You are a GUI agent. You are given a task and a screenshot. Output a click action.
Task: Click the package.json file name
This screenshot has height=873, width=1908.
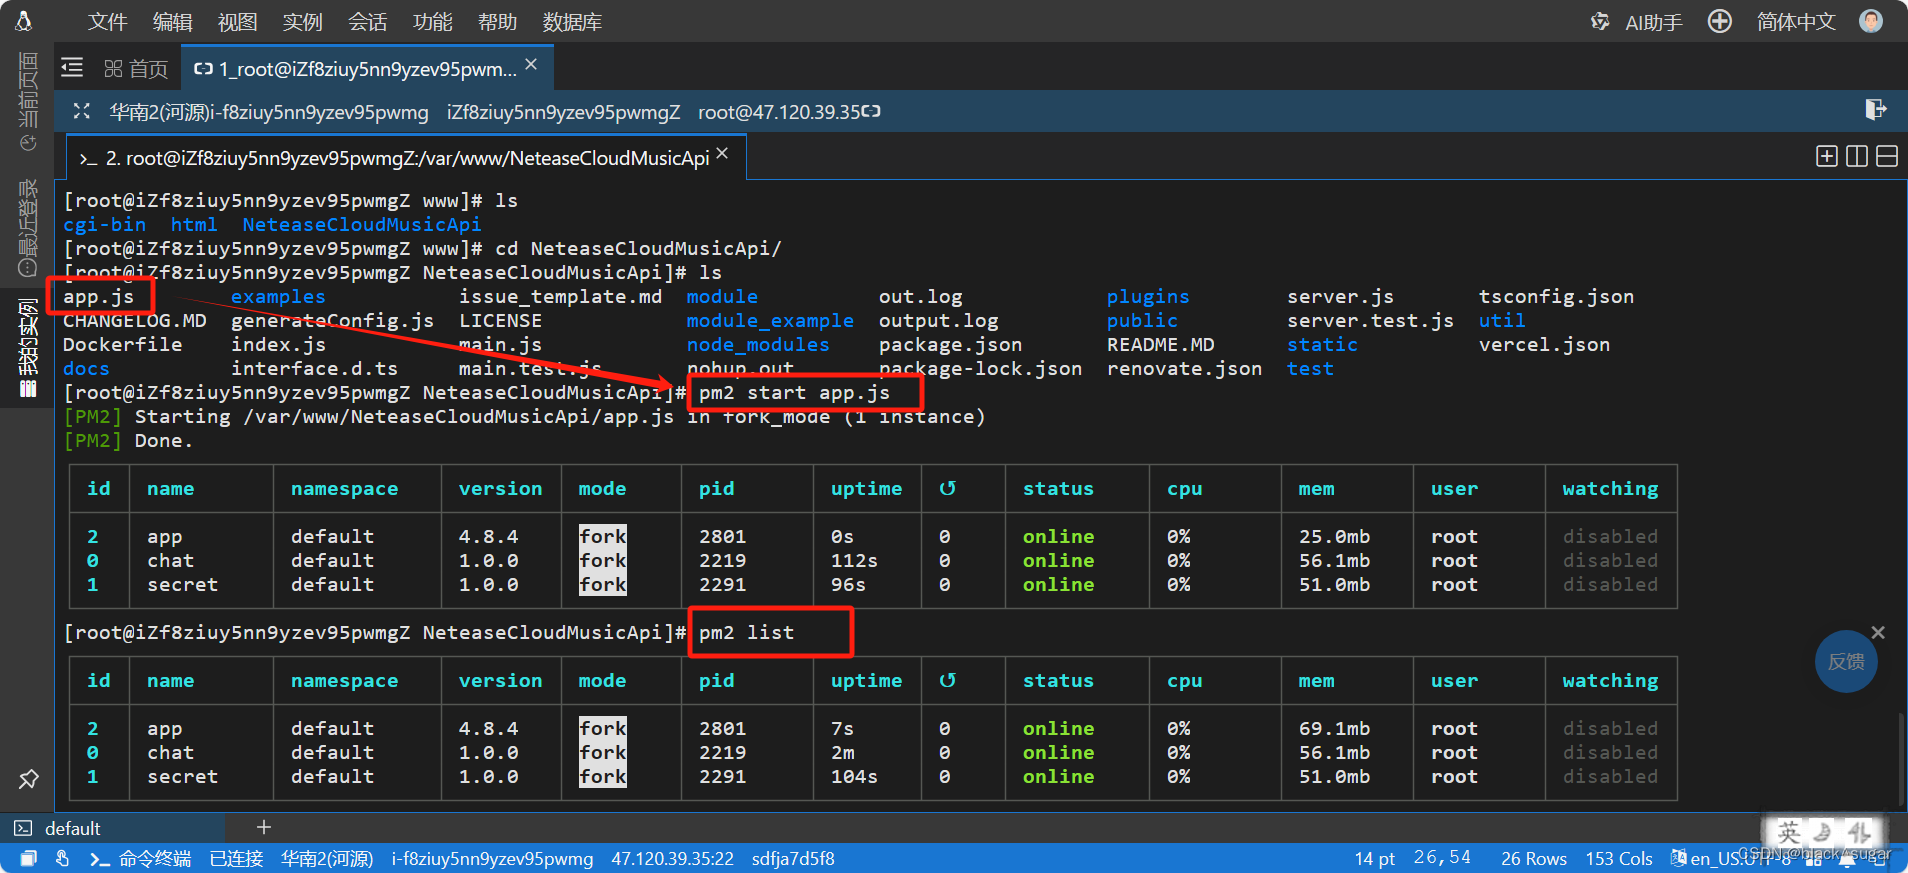[950, 345]
